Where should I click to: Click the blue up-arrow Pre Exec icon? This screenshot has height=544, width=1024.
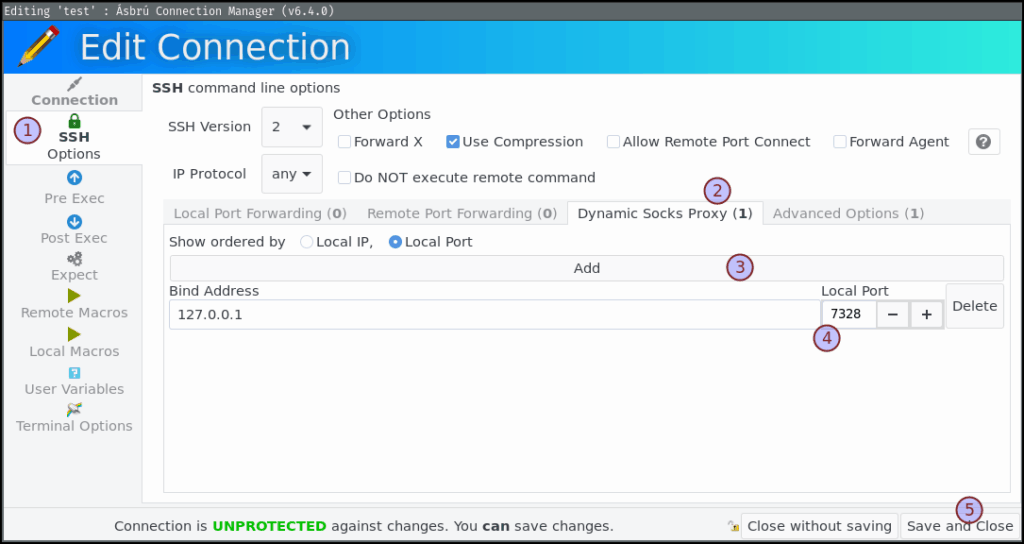tap(74, 178)
